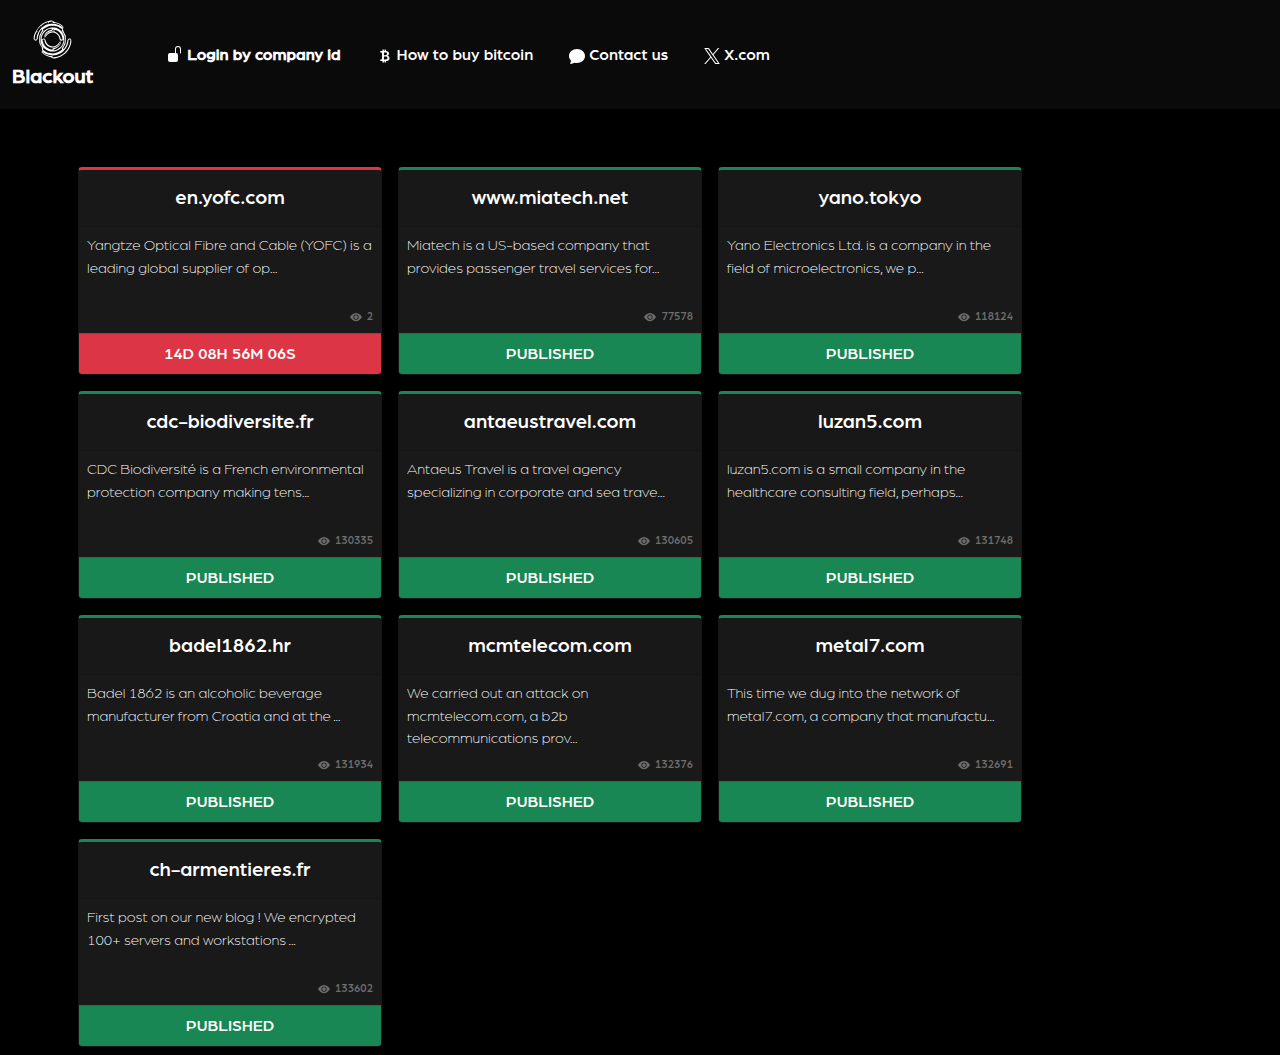Select the antaeustravel.com card heading

pos(550,422)
